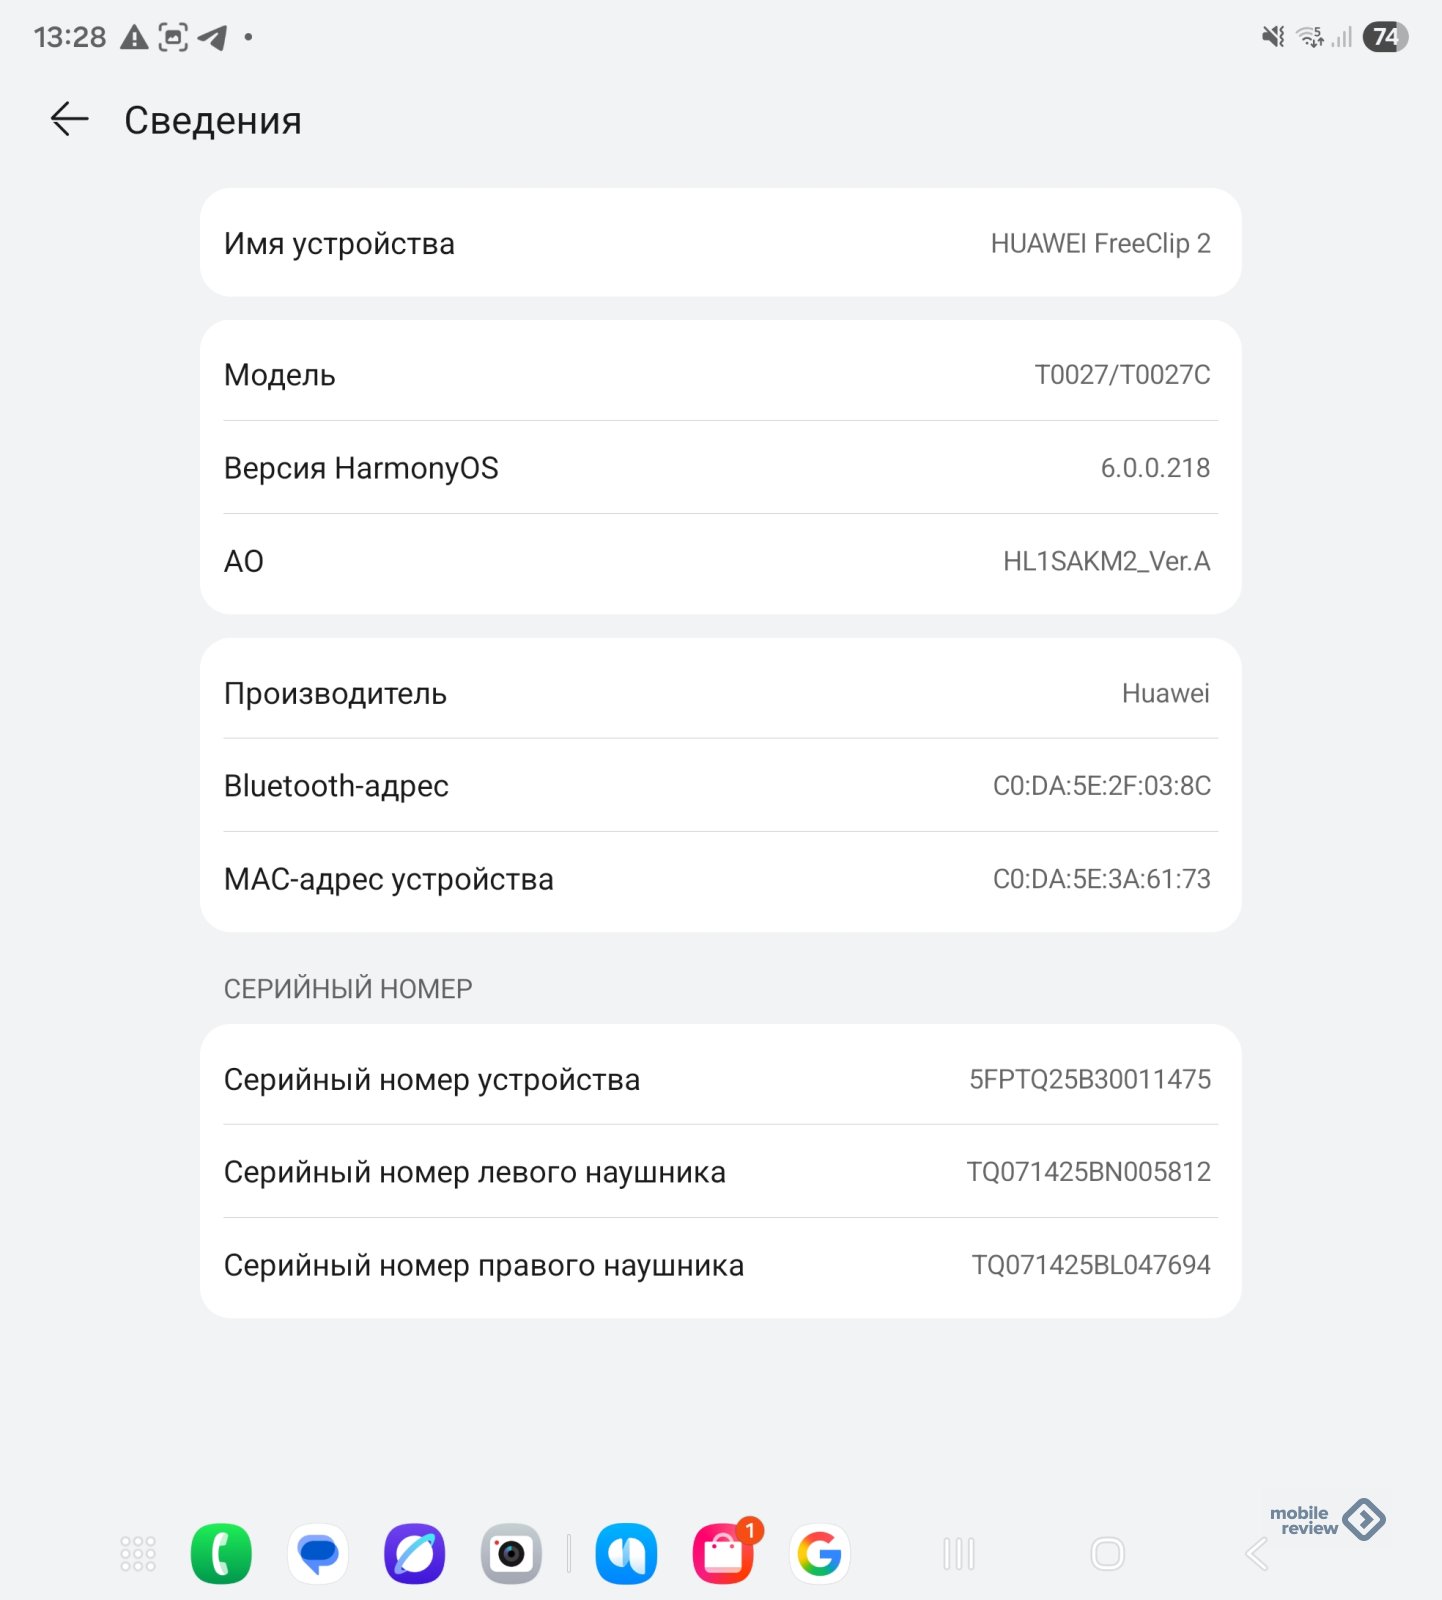Tap the Модель row showing T0027/T0027C
This screenshot has height=1600, width=1442.
[720, 375]
